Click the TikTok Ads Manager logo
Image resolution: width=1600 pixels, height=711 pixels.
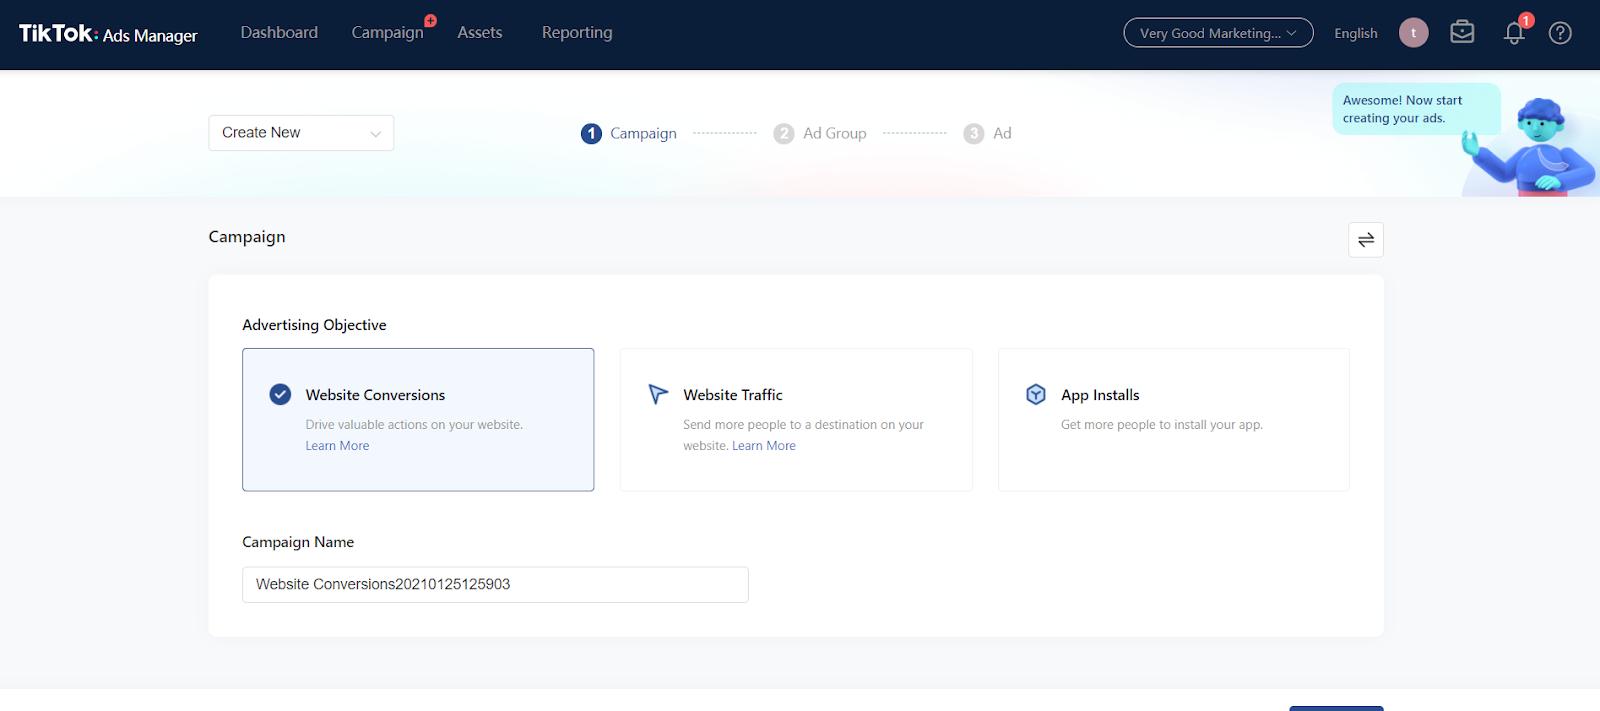(108, 34)
